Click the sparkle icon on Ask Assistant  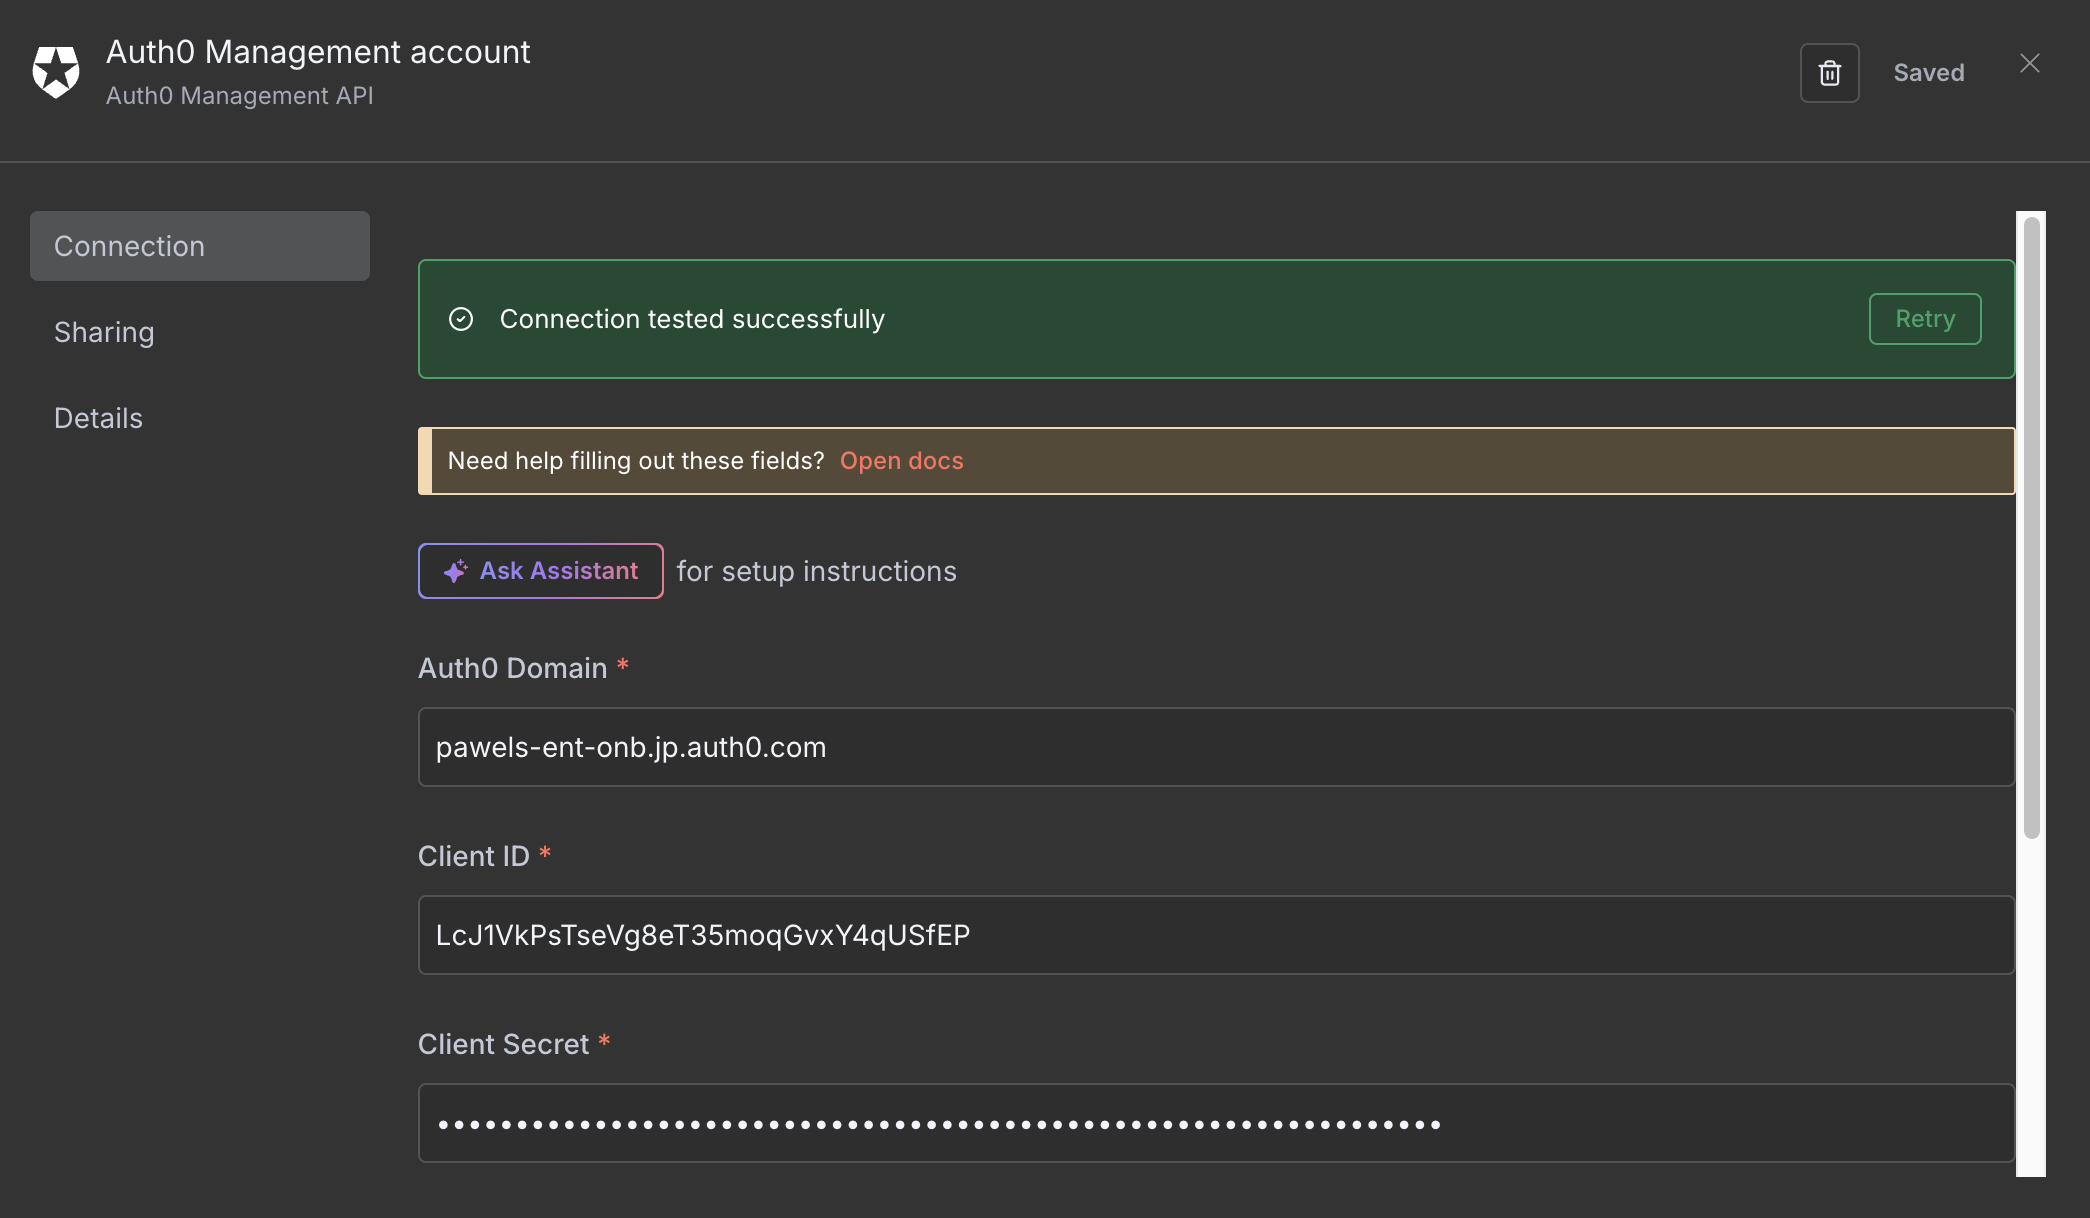(x=455, y=571)
